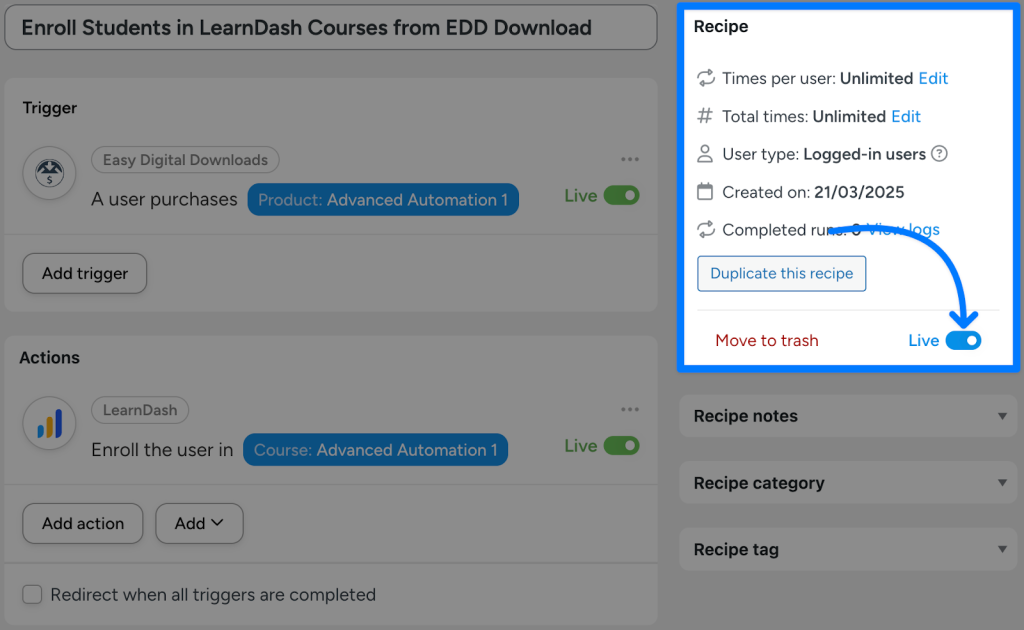Click the User type person icon

pos(706,154)
